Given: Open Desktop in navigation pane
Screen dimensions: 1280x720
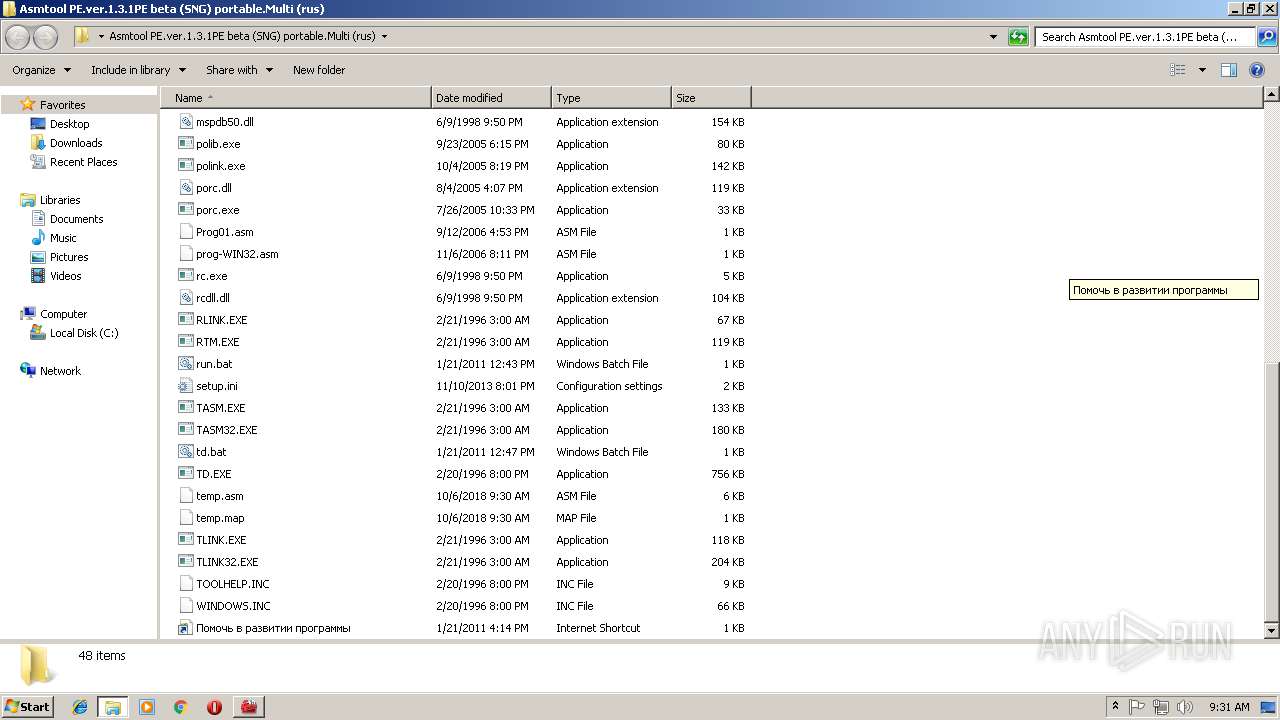Looking at the screenshot, I should point(69,124).
